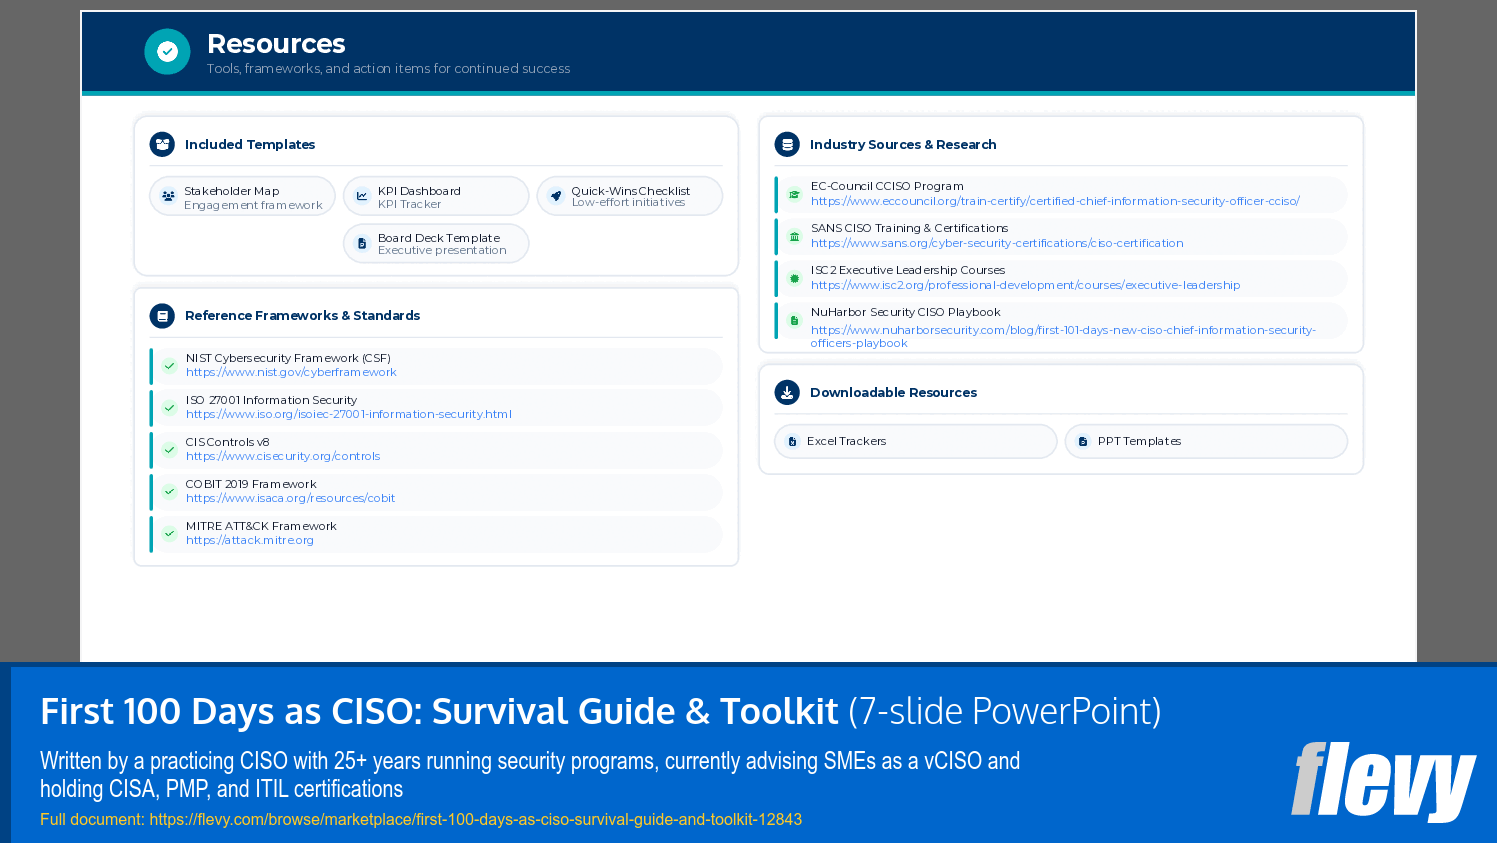Open the eccouncil.org CCISO certification link
Viewport: 1497px width, 843px height.
pyautogui.click(x=1055, y=201)
